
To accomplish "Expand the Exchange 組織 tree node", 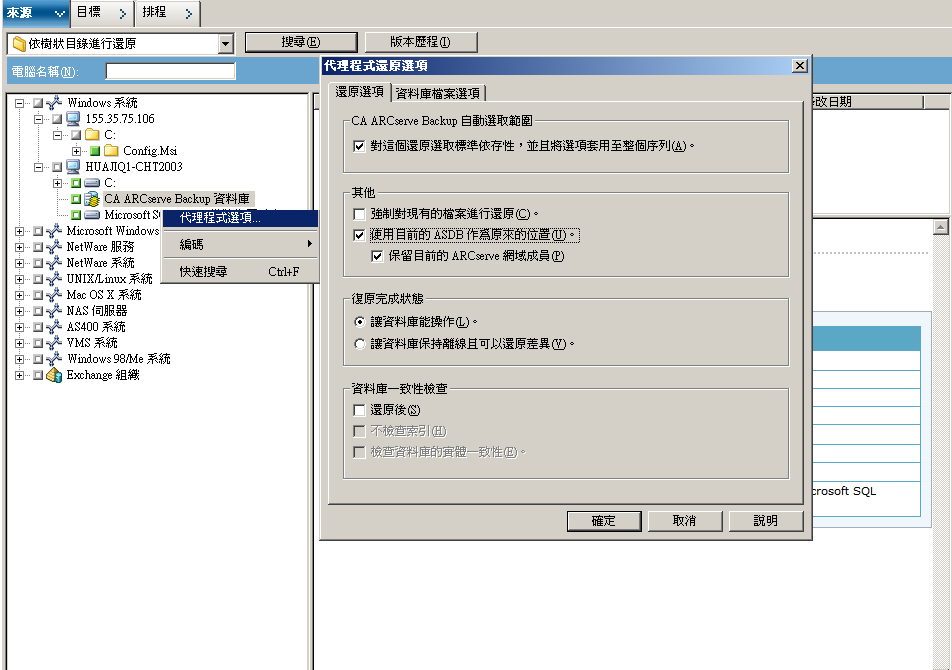I will [19, 375].
